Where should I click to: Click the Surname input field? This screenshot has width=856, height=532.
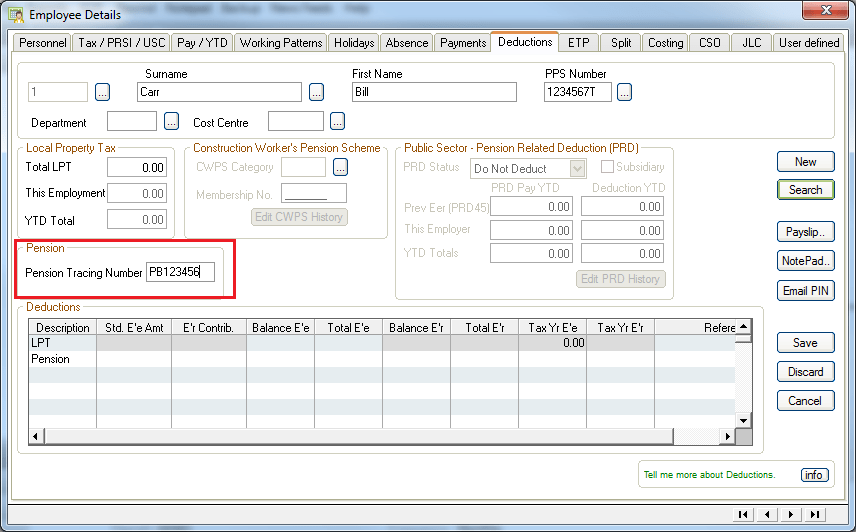pos(219,92)
